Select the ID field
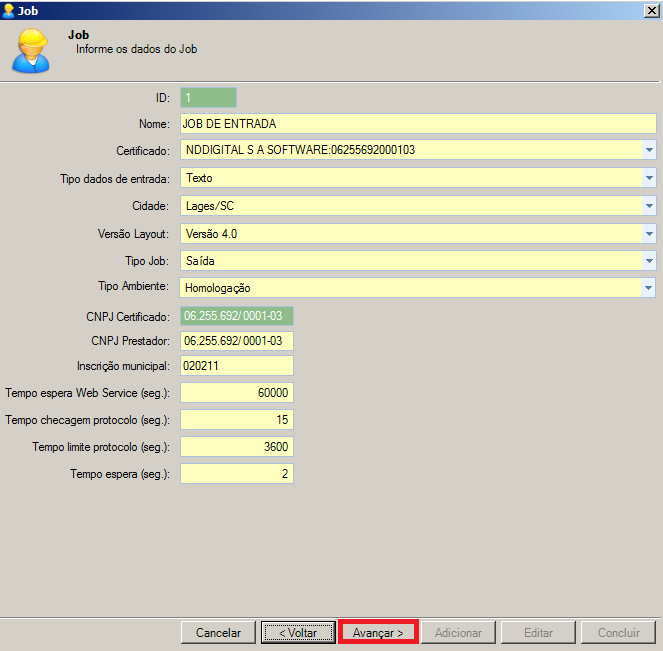663x651 pixels. coord(208,98)
